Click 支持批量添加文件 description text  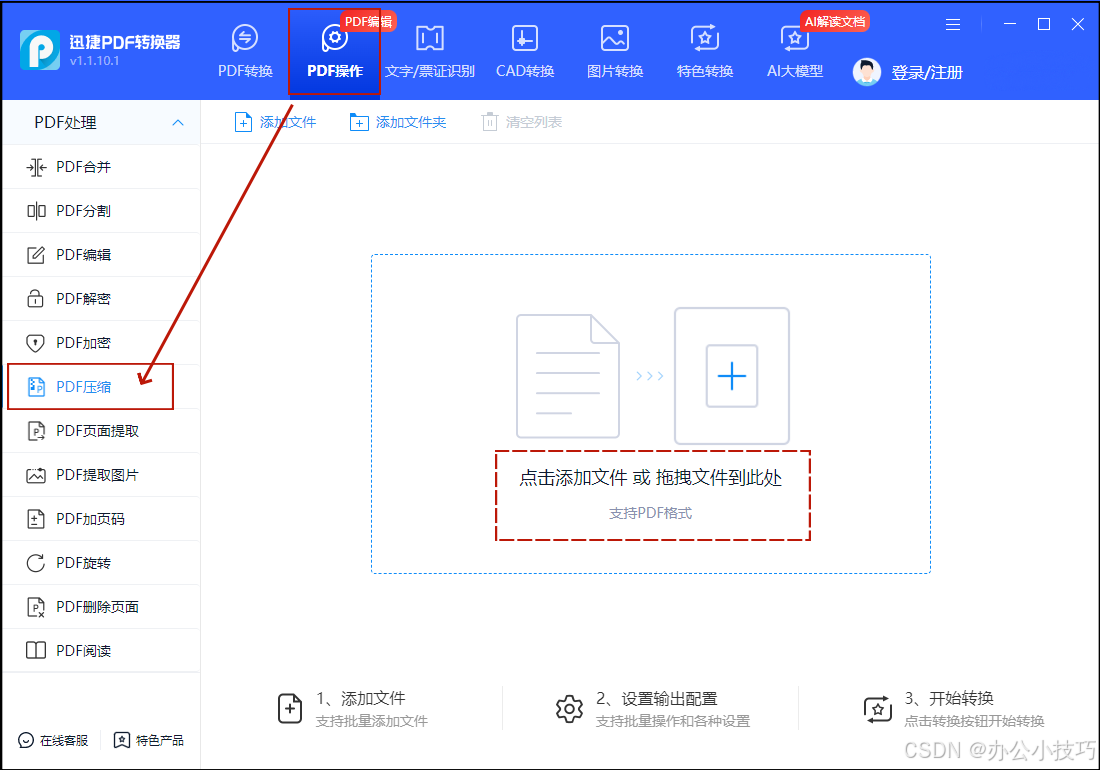(372, 721)
